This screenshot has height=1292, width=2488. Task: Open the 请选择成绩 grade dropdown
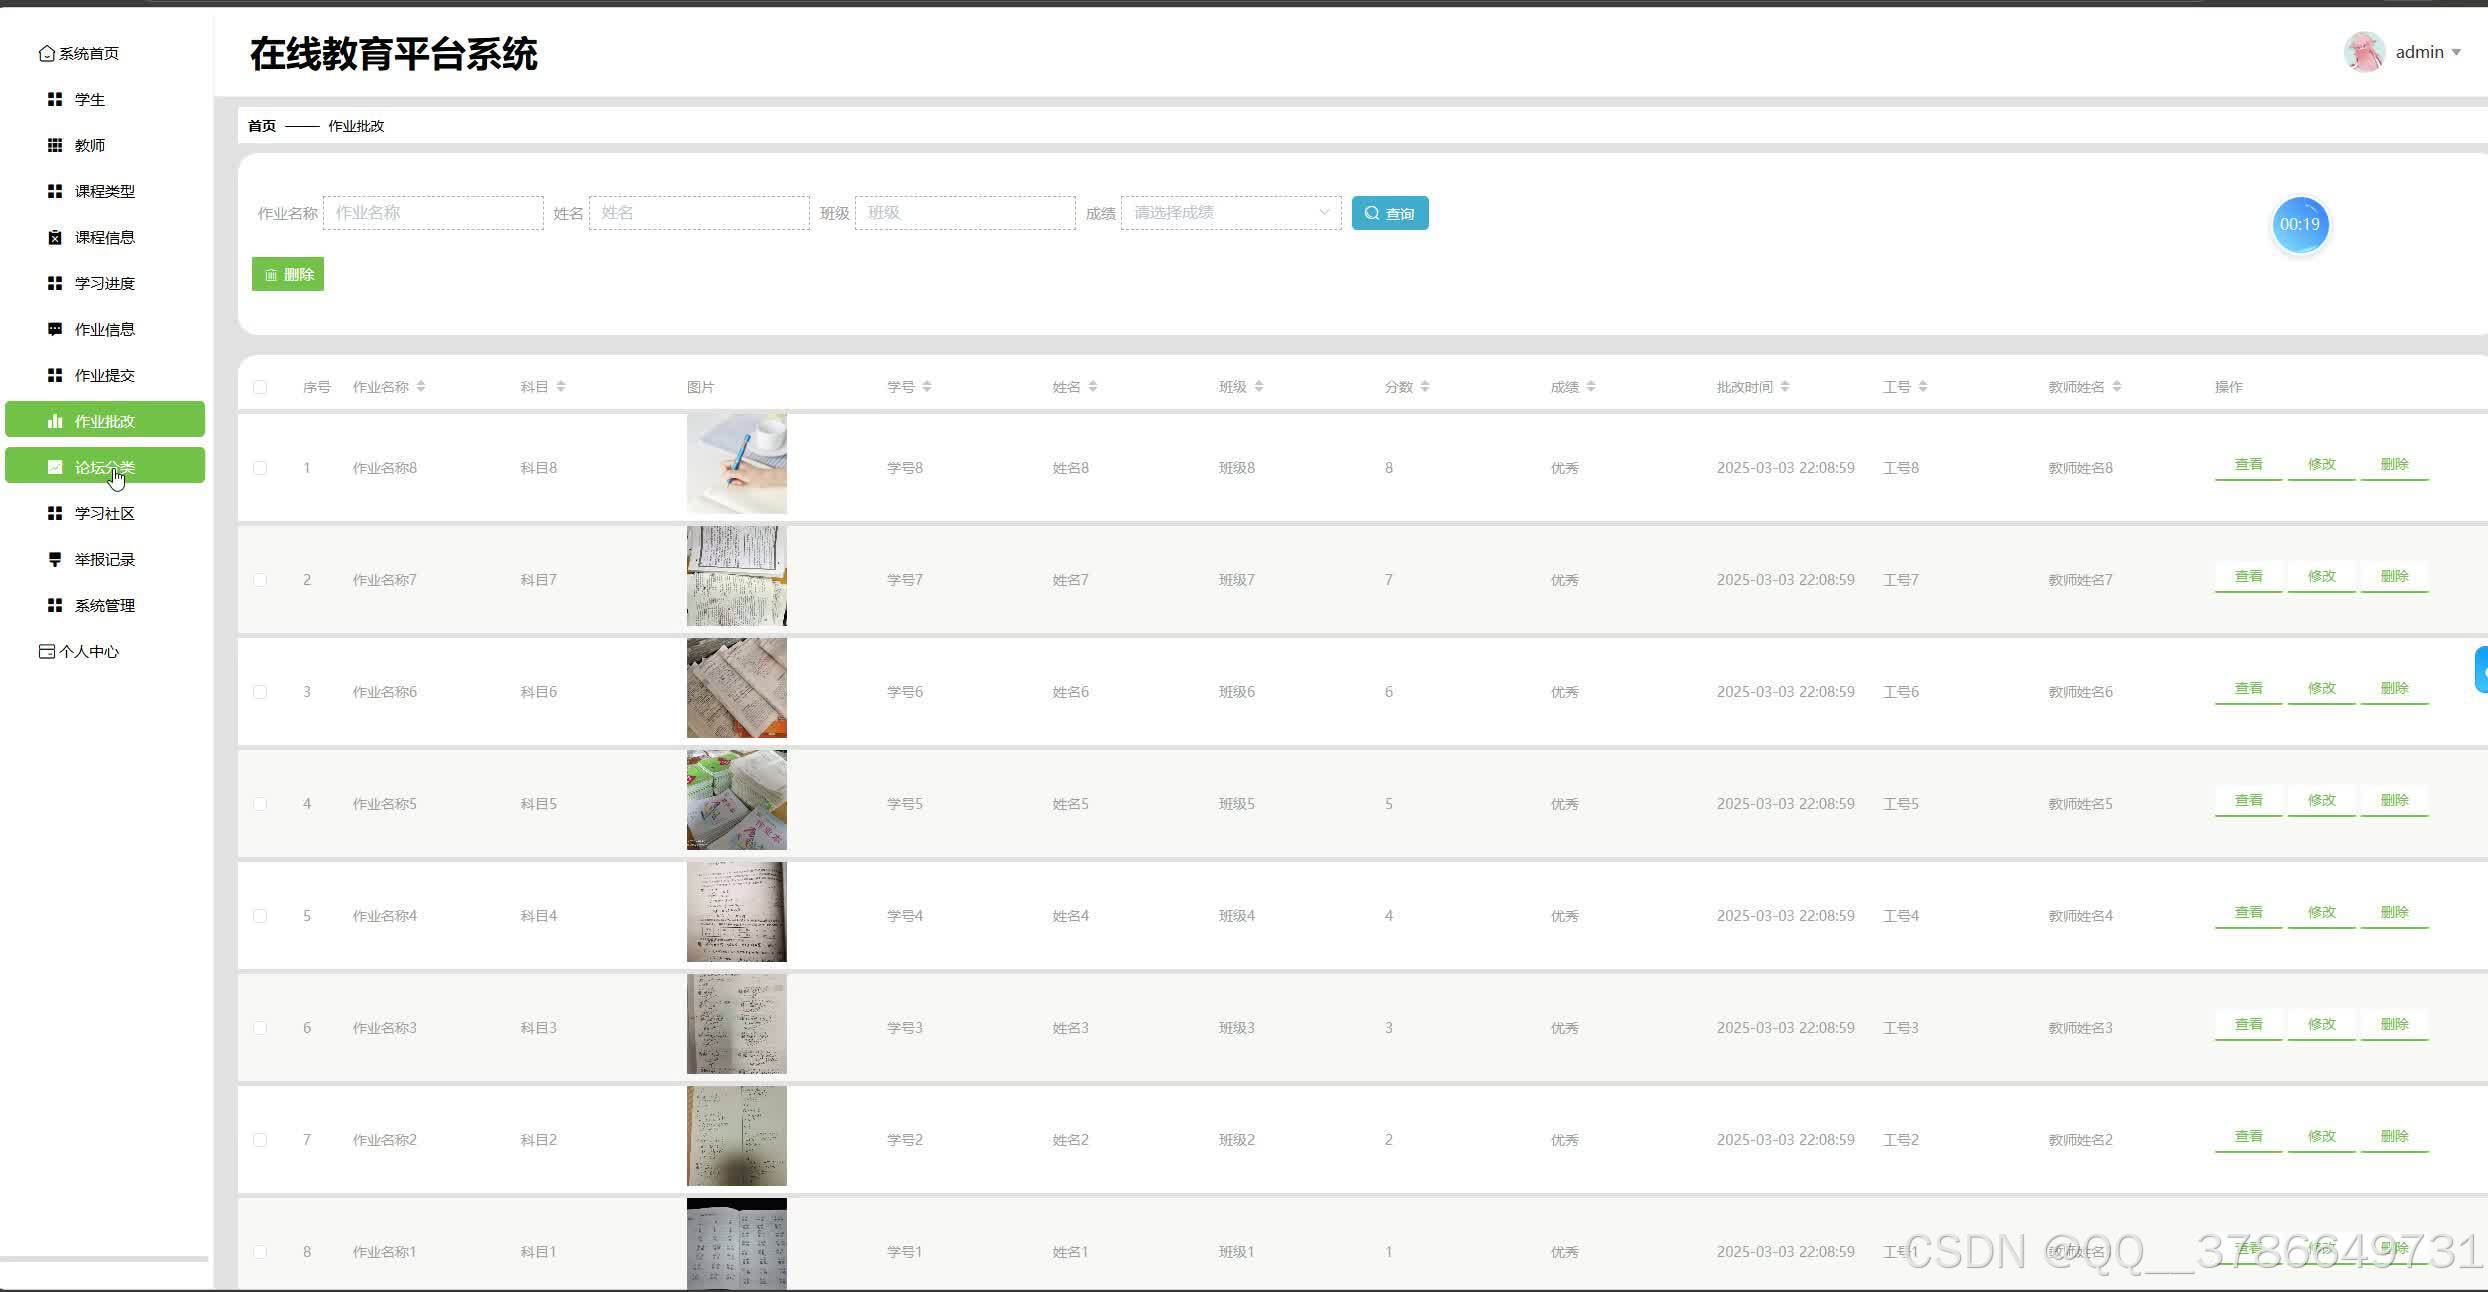pos(1230,213)
